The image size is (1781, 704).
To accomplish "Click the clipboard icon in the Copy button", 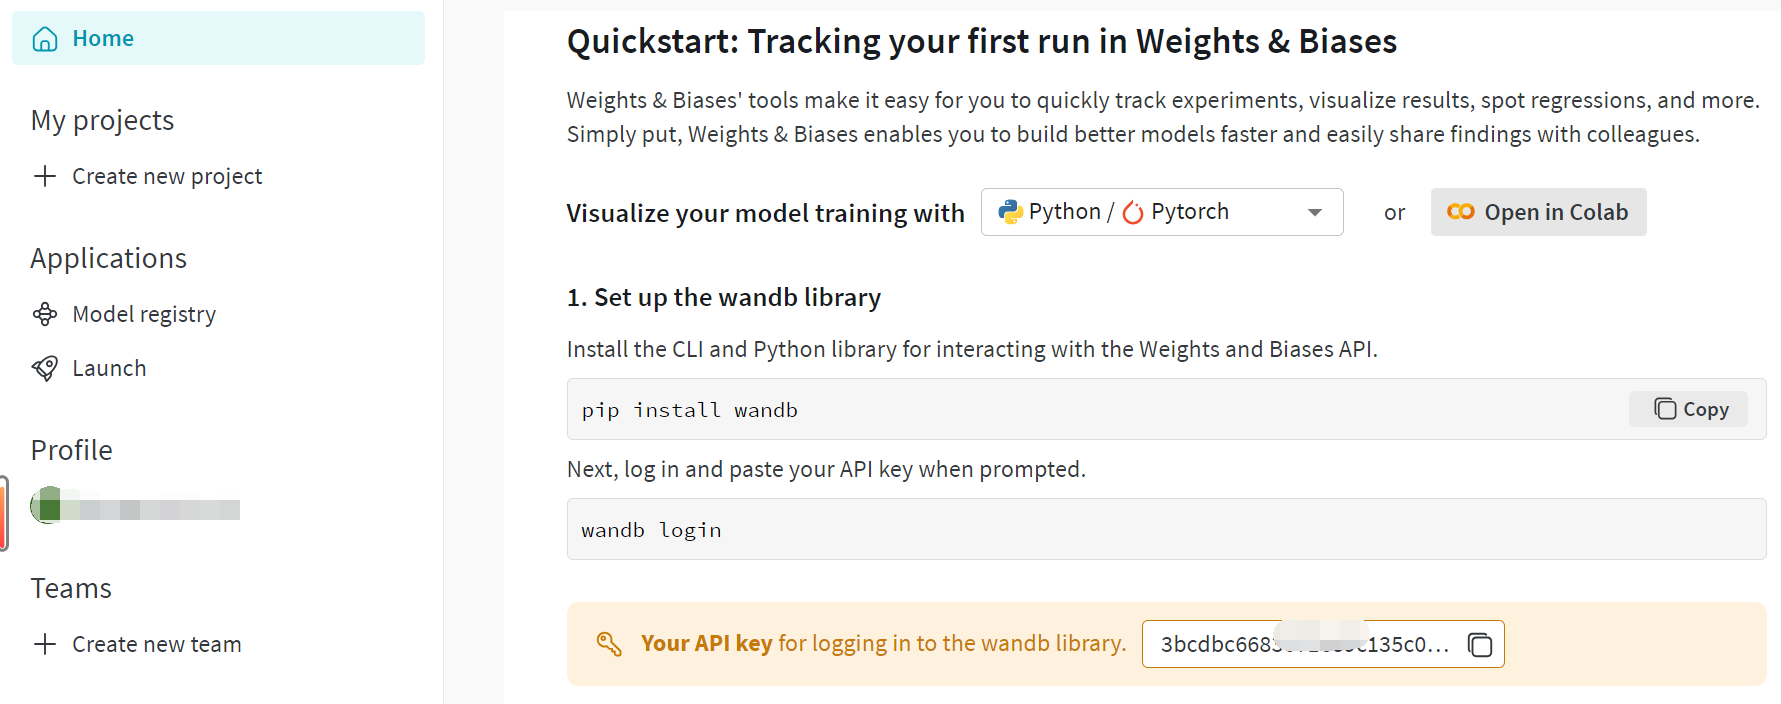I will [x=1663, y=409].
